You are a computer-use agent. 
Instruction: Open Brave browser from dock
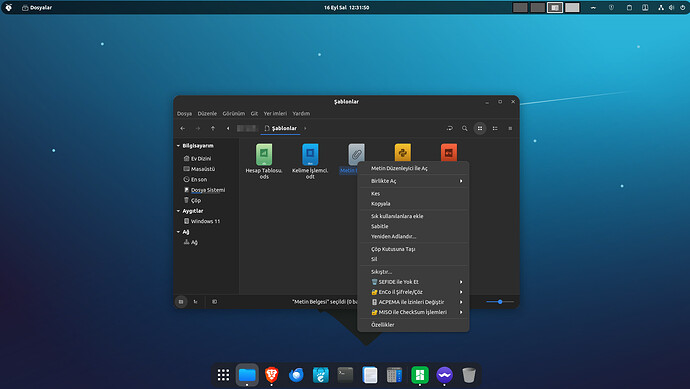(x=272, y=375)
